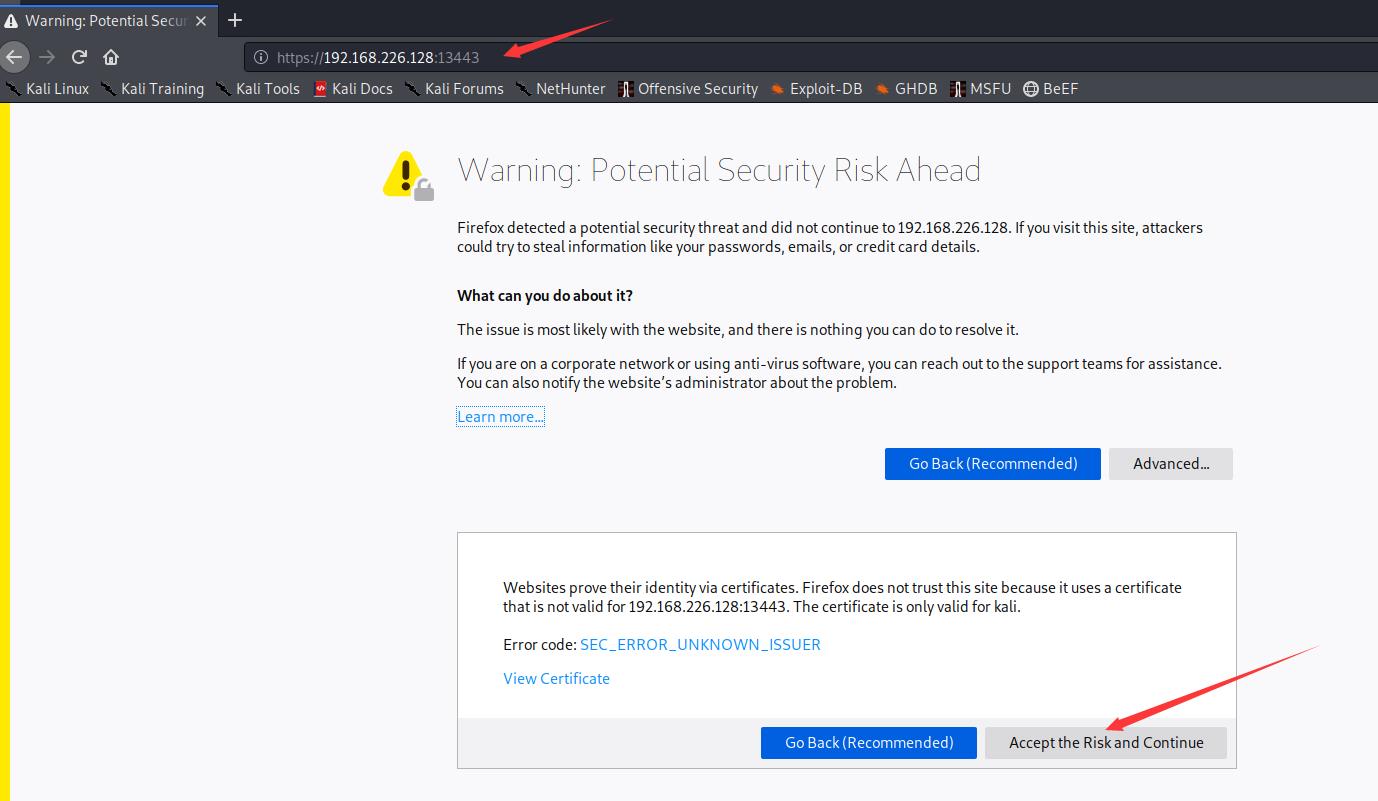Click Accept the Risk and Continue
Screen dimensions: 1378x801
coord(1106,743)
